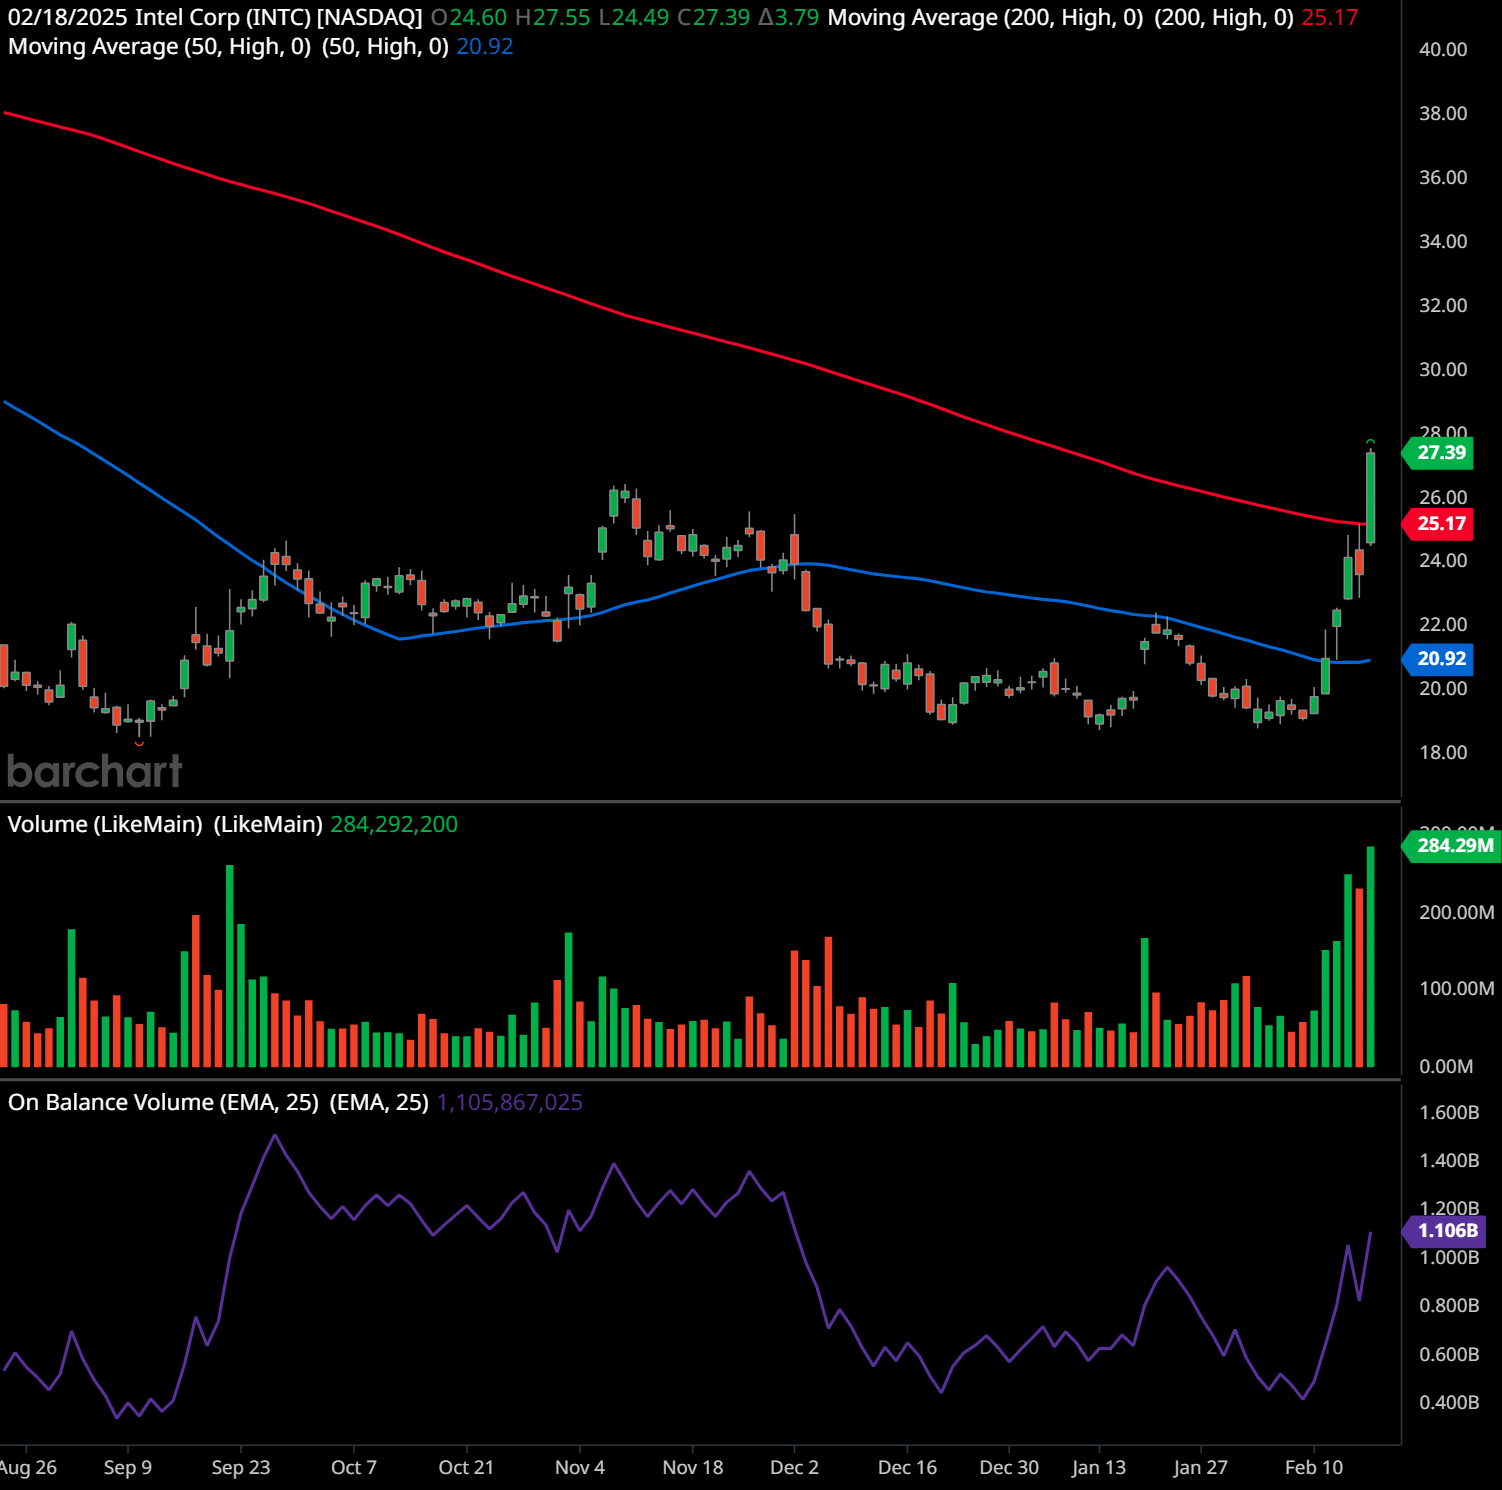Click the 24.00 price axis label
Viewport: 1502px width, 1490px height.
point(1443,561)
